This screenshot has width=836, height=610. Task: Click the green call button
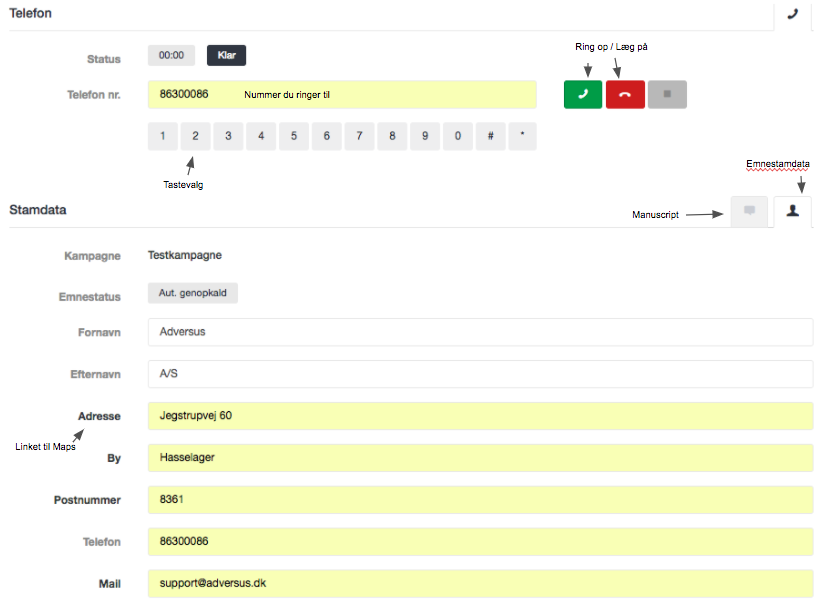point(583,94)
